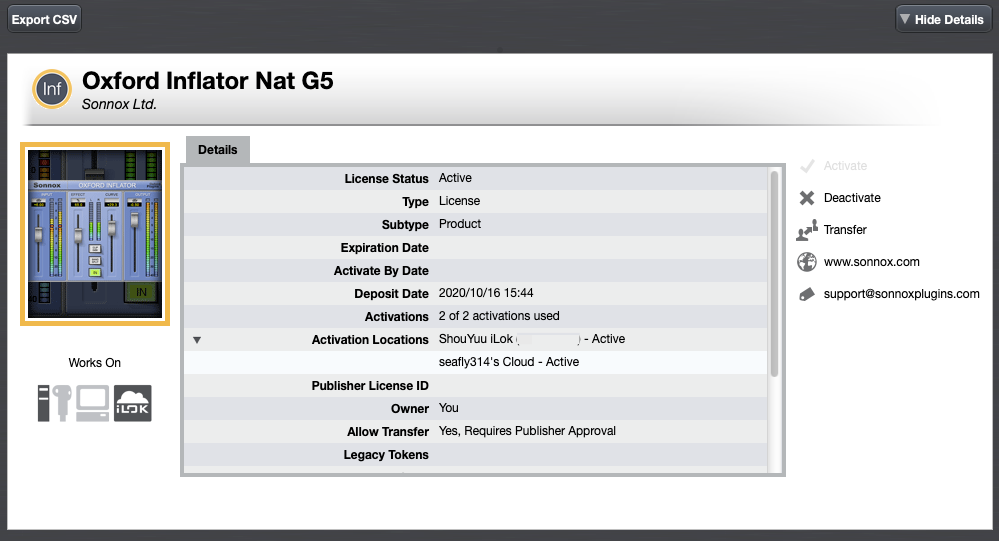This screenshot has width=999, height=541.
Task: Click the deposit date '2020/10/16 15:44'
Action: 485,293
